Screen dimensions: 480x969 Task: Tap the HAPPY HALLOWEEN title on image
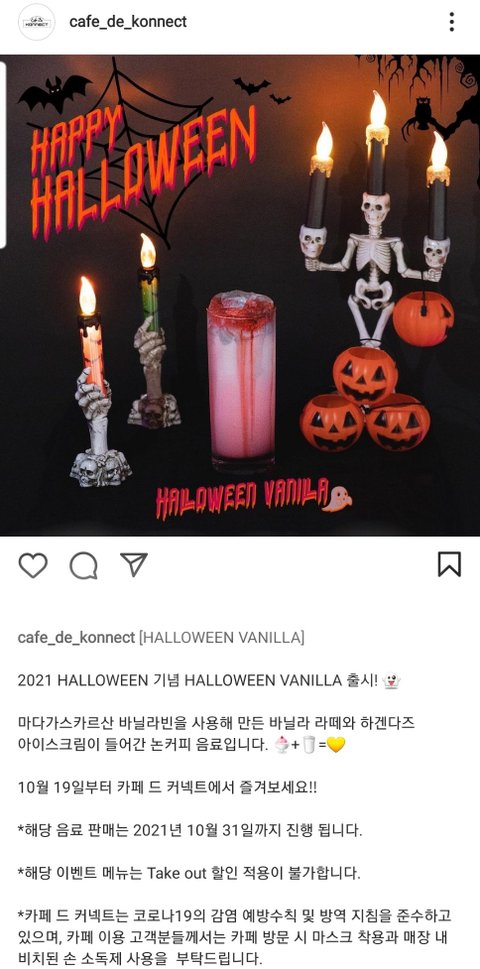coord(143,166)
